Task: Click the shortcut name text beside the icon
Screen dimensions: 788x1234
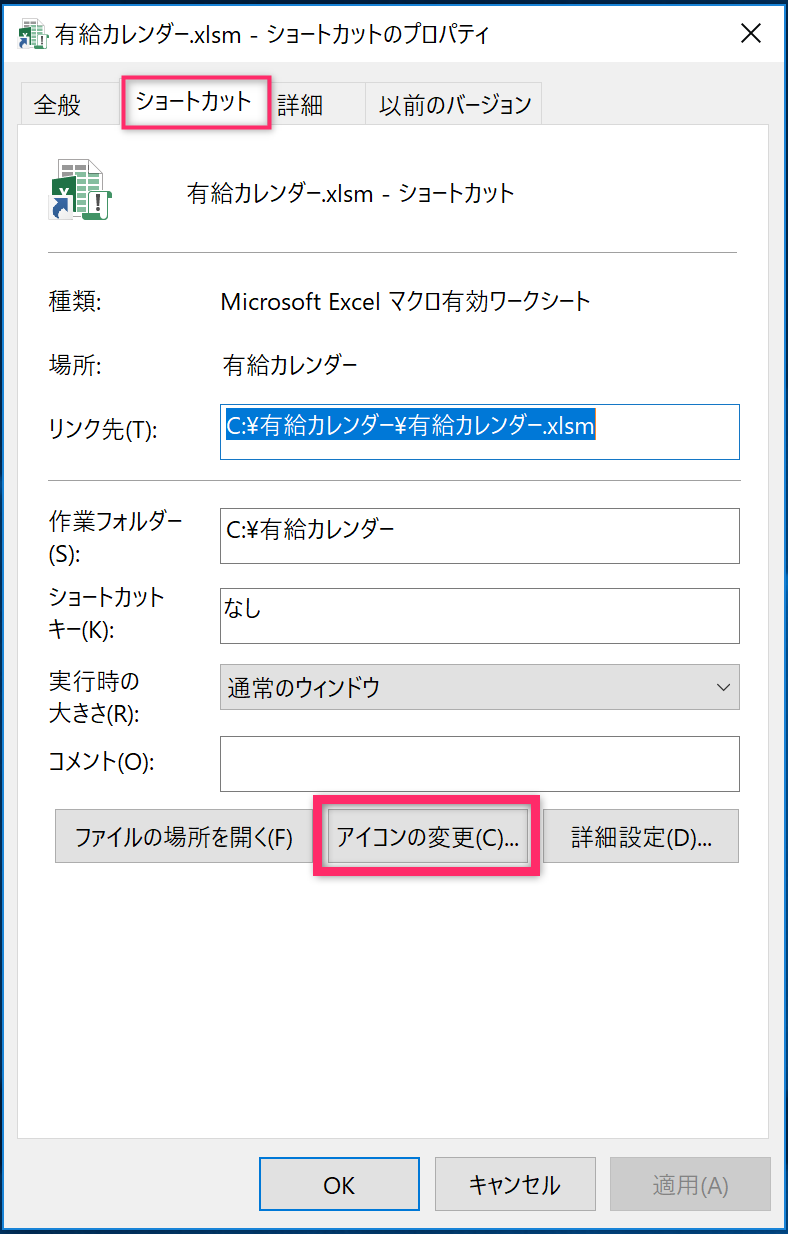Action: point(351,193)
